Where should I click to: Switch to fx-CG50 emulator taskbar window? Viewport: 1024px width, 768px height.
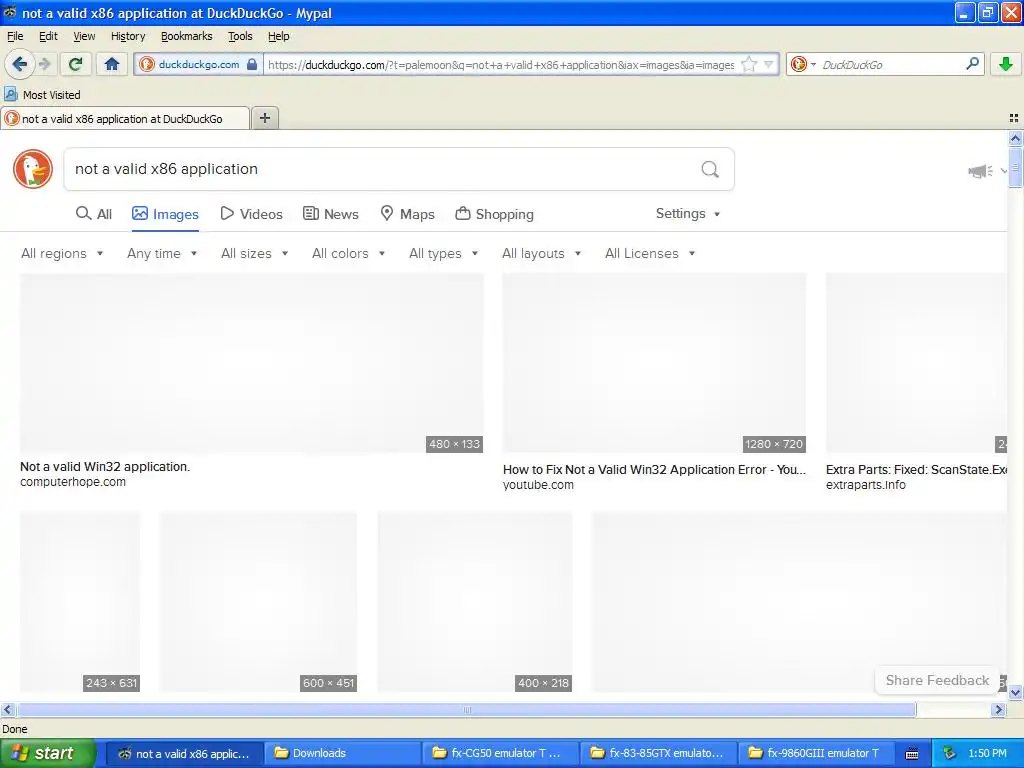pos(502,753)
